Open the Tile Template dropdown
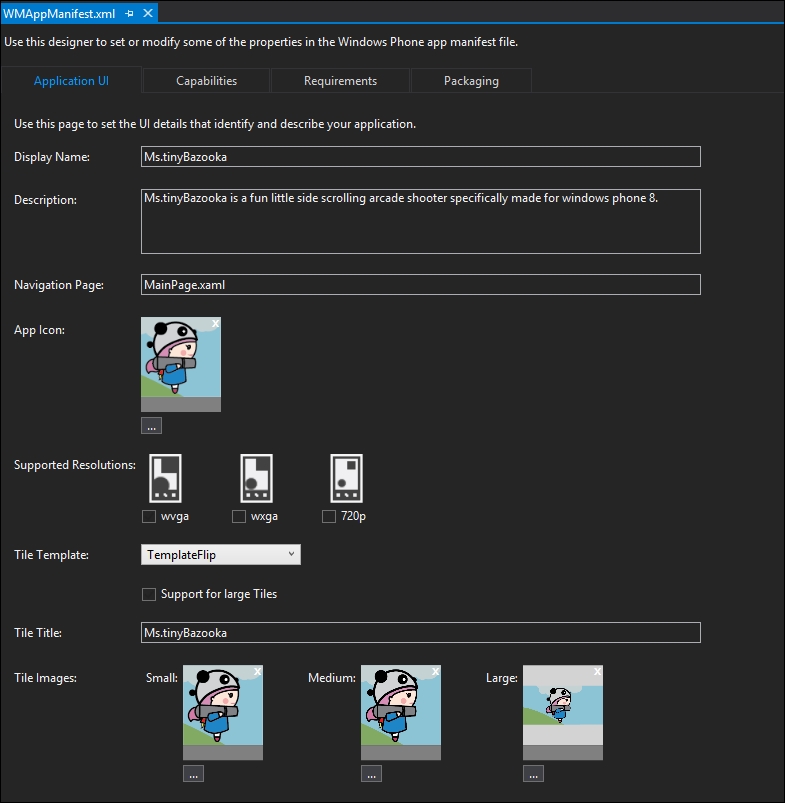785x803 pixels. [221, 555]
